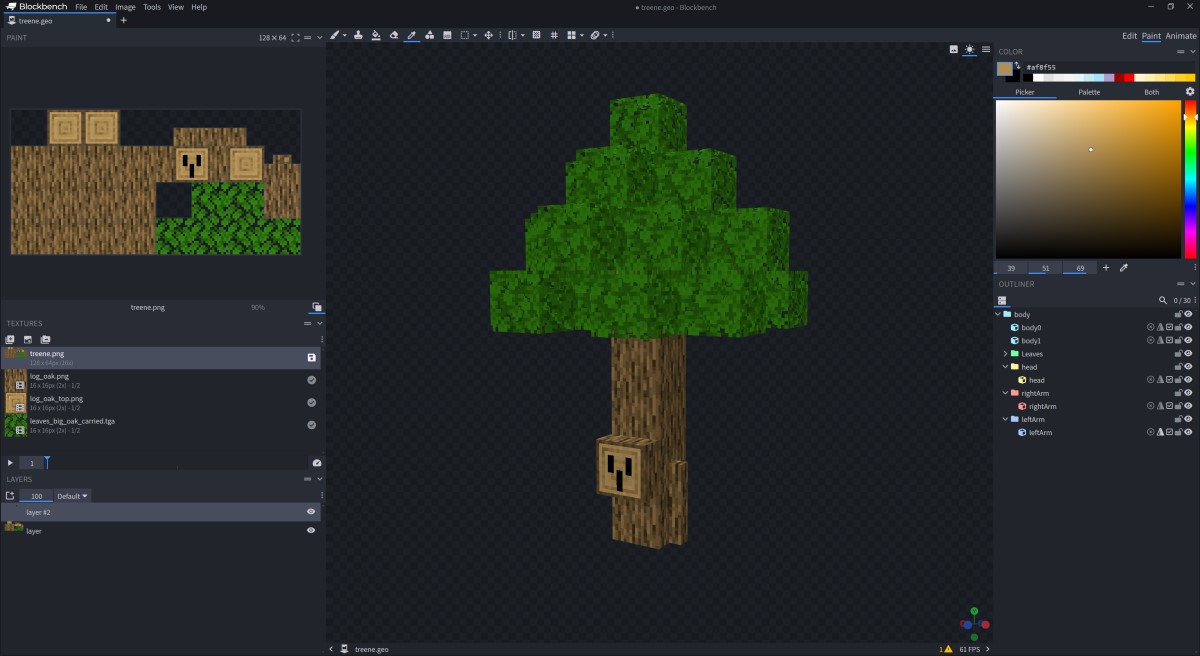Open the Image menu
The width and height of the screenshot is (1200, 656).
click(x=125, y=7)
